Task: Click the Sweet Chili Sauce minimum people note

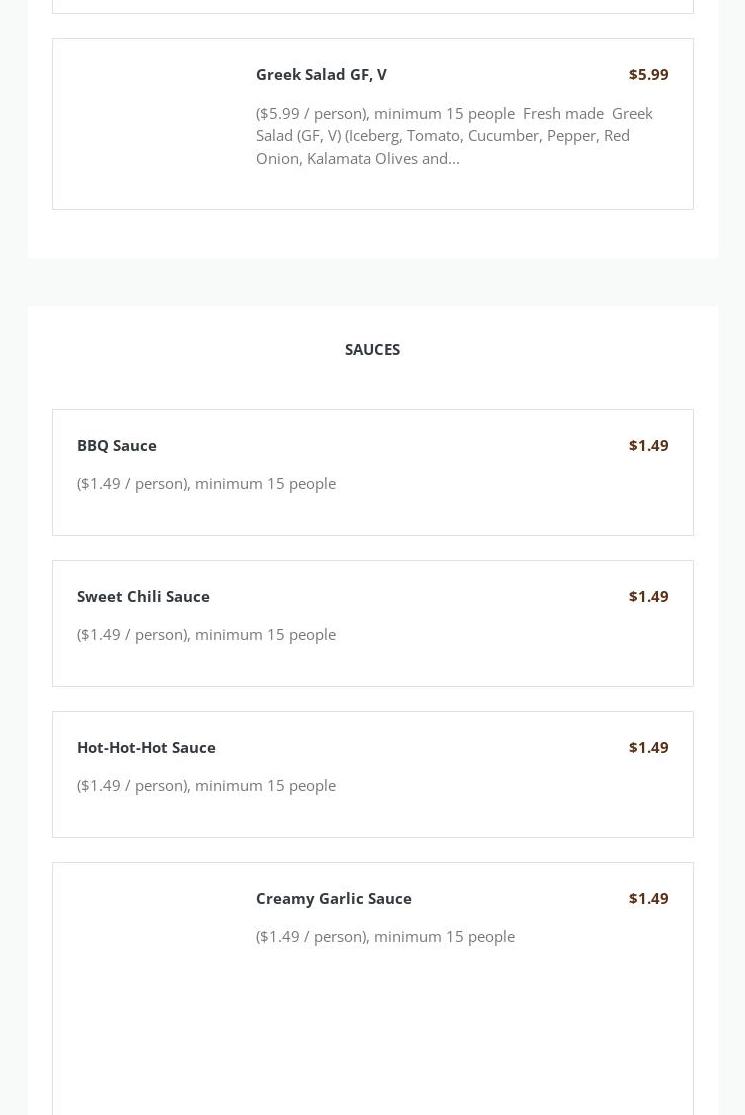Action: [206, 634]
